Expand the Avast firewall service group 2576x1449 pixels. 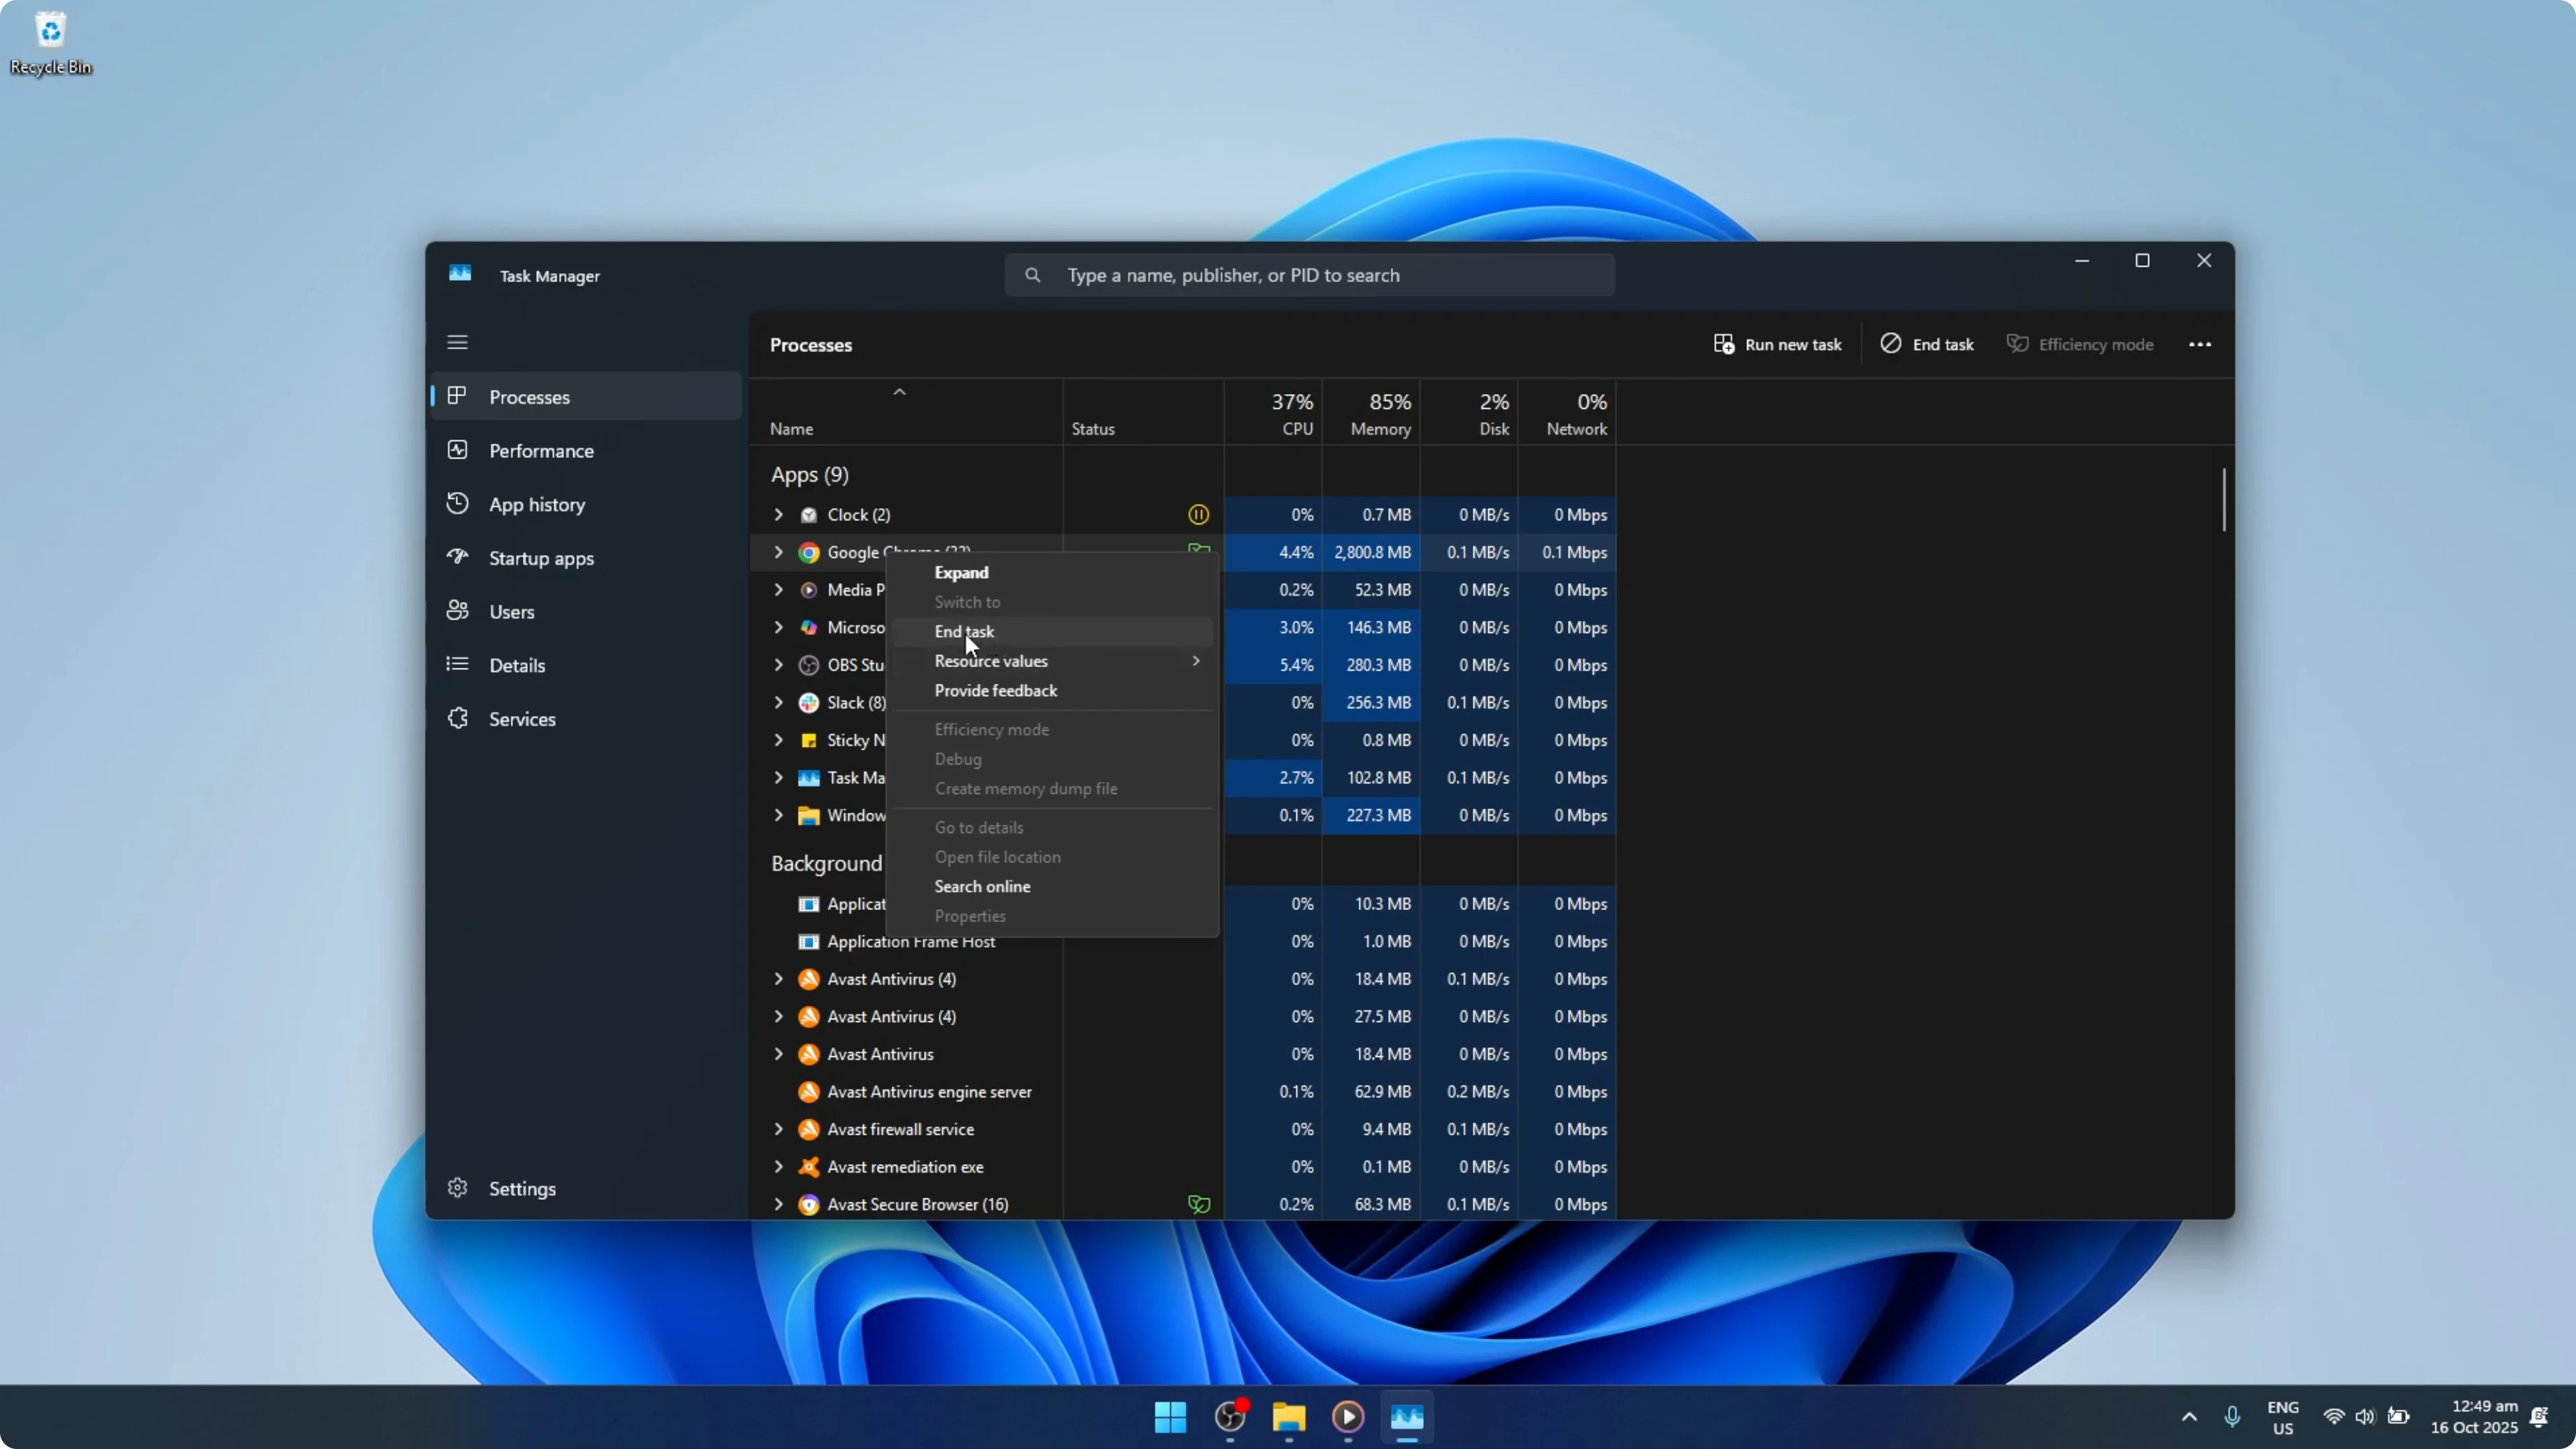click(778, 1130)
